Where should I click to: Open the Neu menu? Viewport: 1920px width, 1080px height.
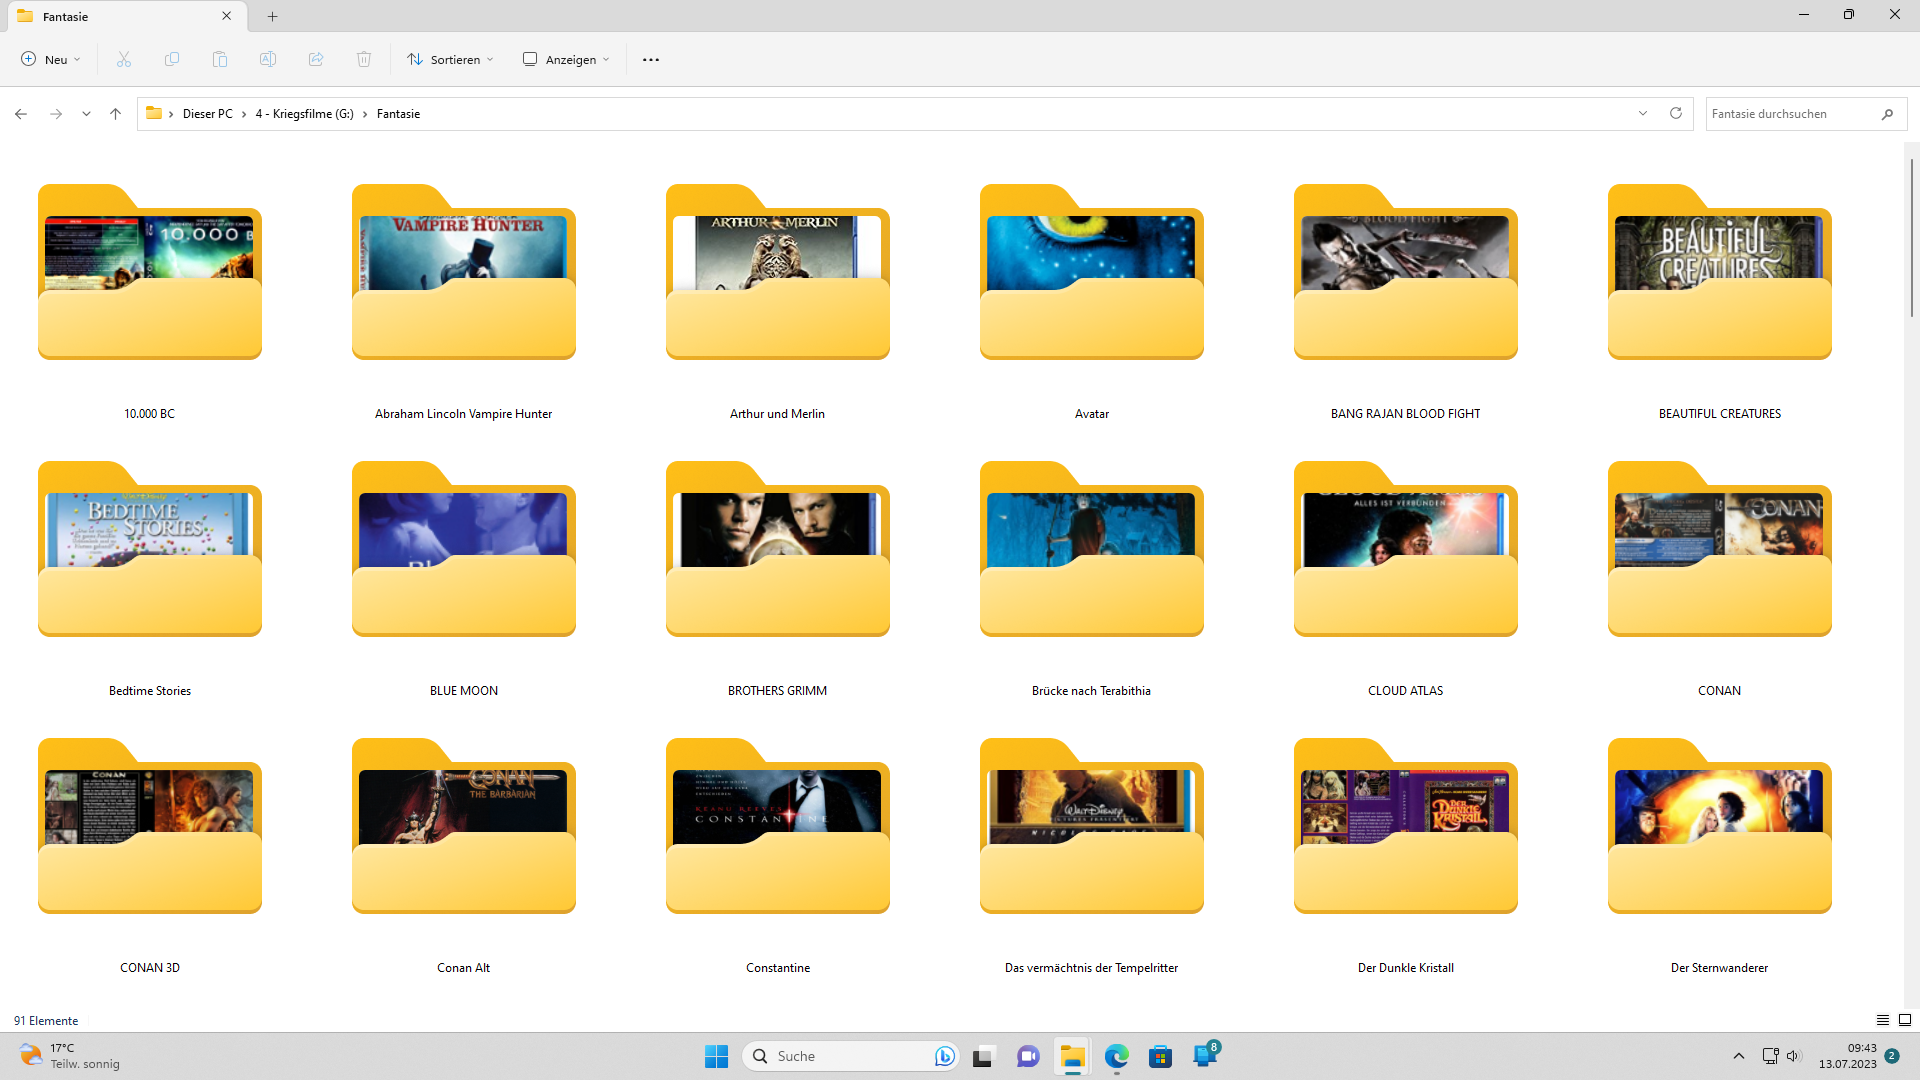(x=51, y=60)
